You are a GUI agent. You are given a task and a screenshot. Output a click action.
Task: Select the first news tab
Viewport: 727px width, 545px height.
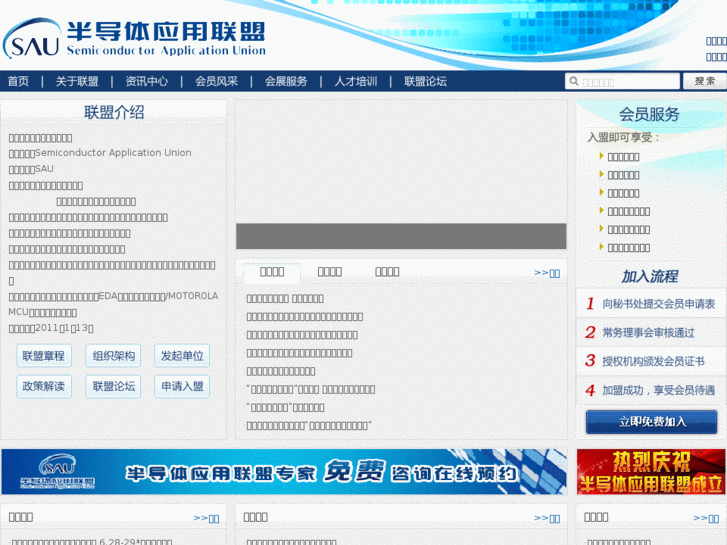[272, 272]
